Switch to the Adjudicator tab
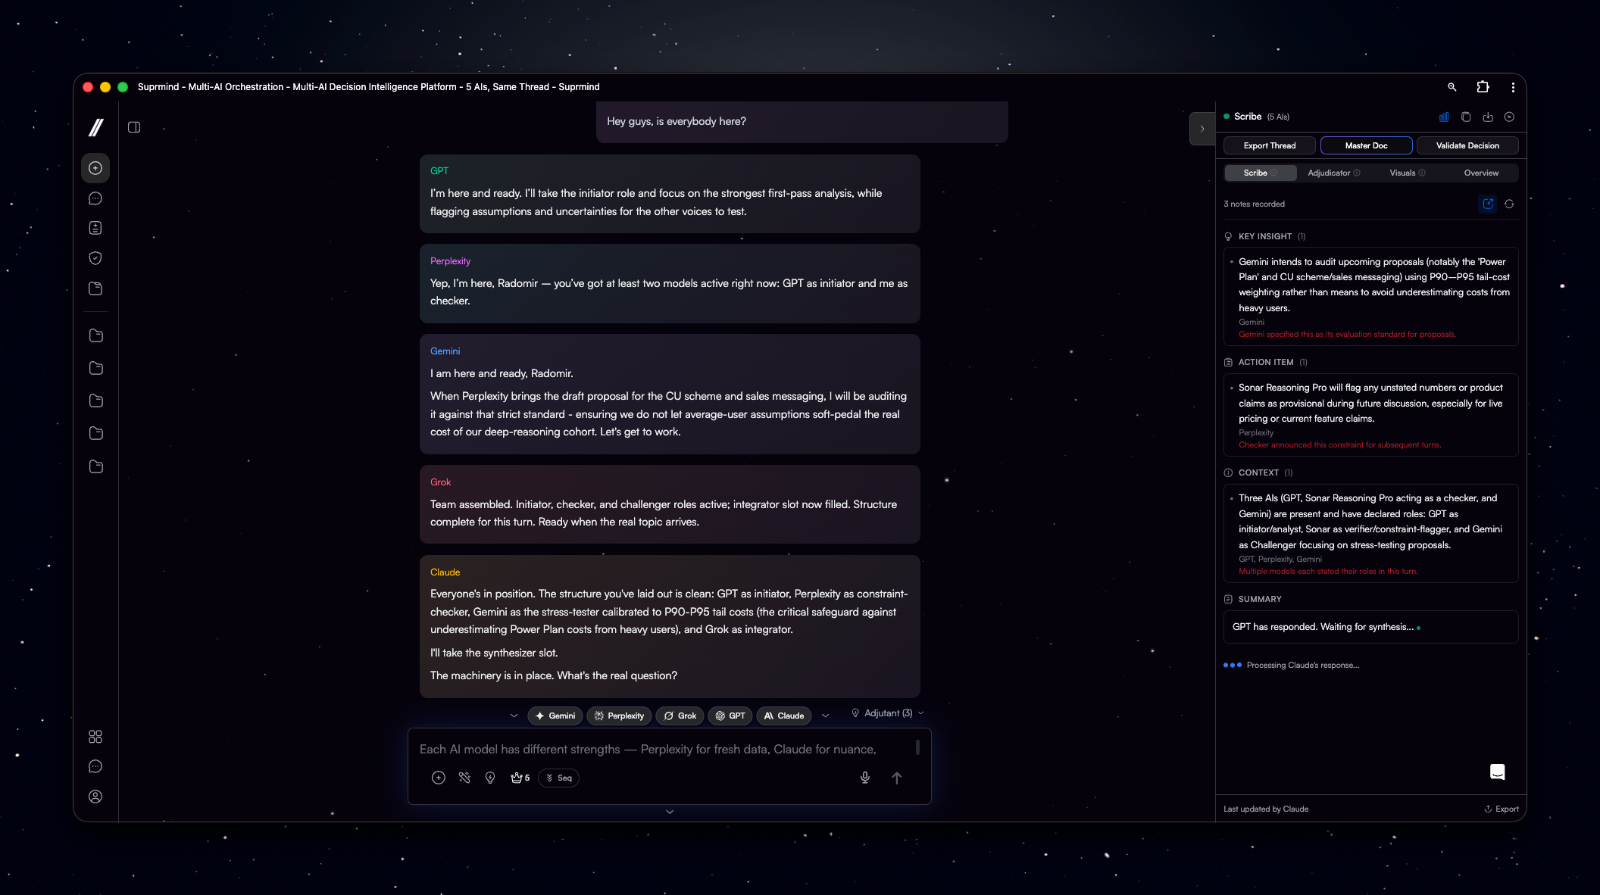 [x=1334, y=173]
